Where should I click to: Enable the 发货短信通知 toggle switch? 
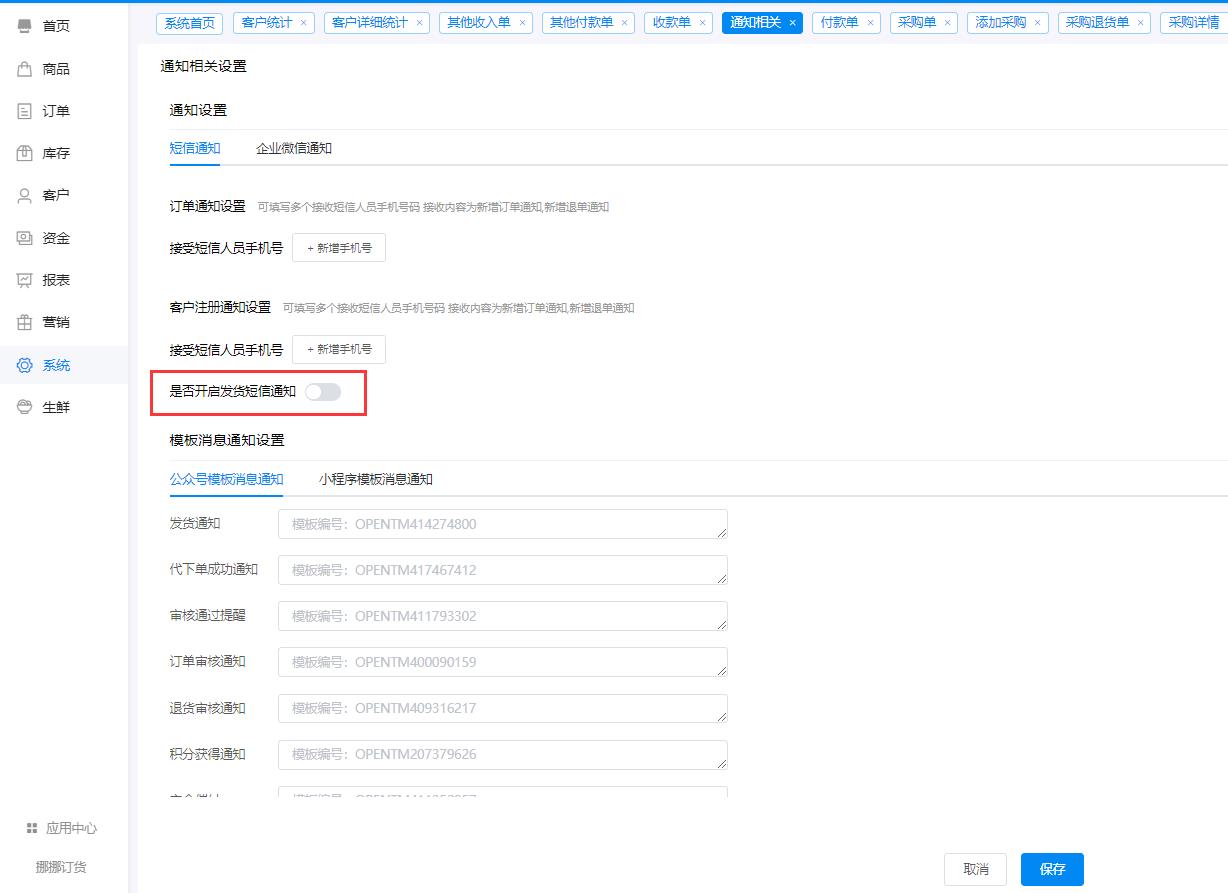coord(322,391)
